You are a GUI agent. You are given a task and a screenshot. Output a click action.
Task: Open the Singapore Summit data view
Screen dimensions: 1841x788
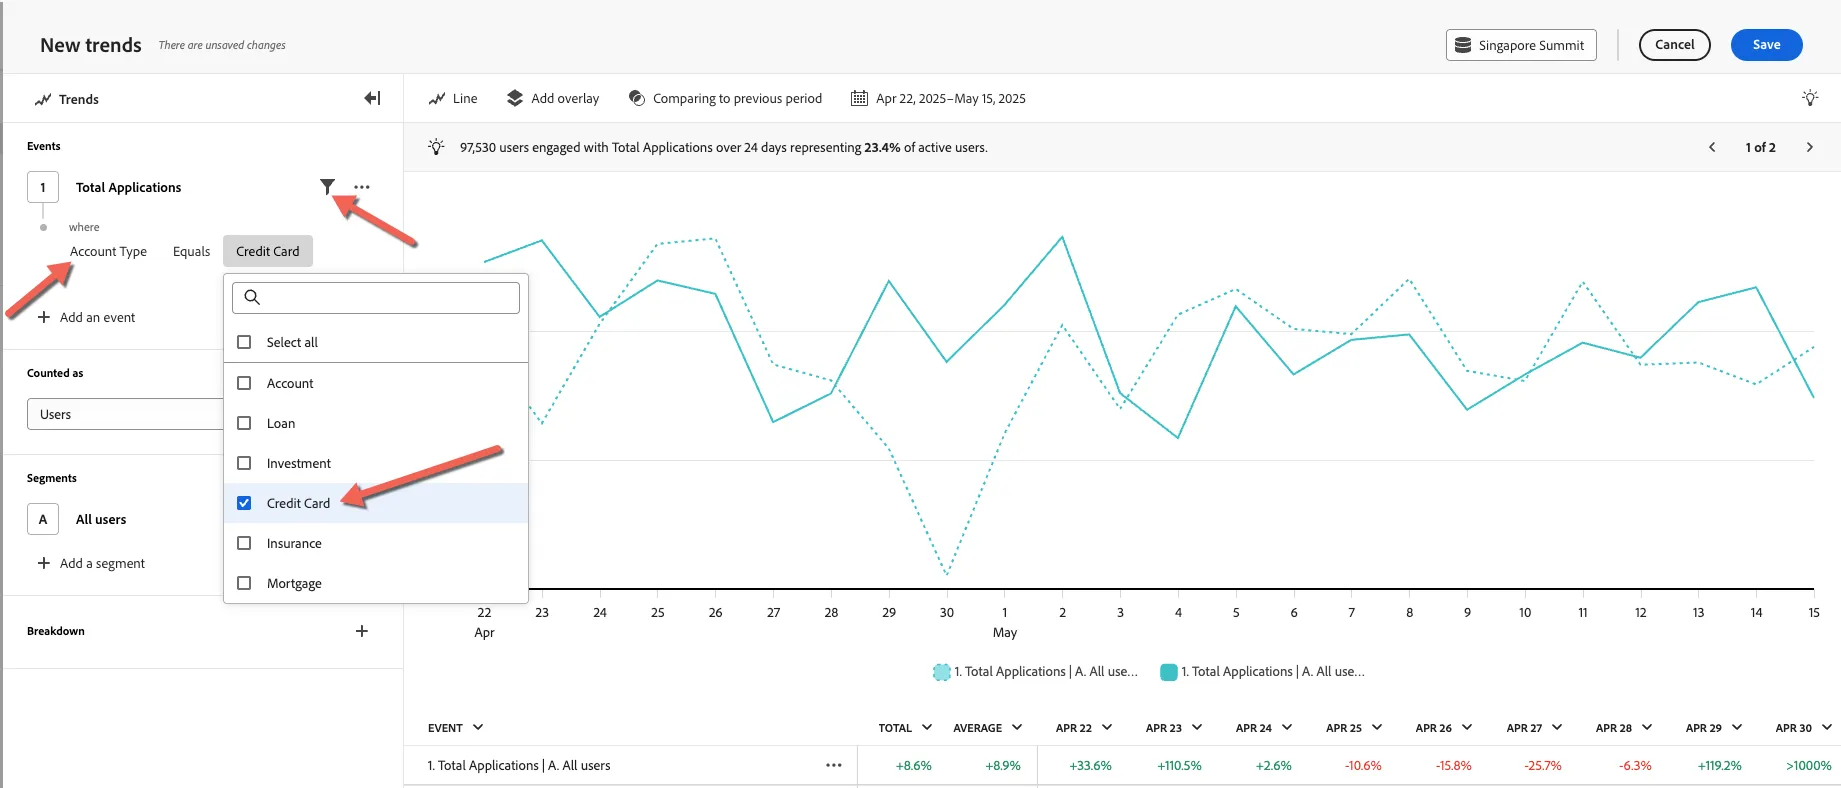(1521, 45)
